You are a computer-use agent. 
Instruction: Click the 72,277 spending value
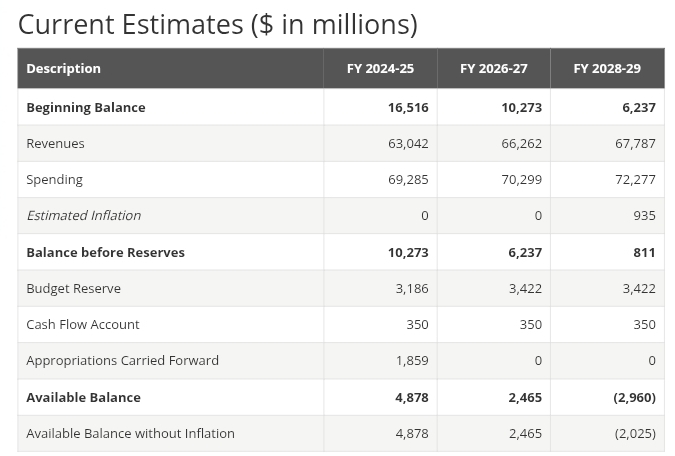point(635,180)
